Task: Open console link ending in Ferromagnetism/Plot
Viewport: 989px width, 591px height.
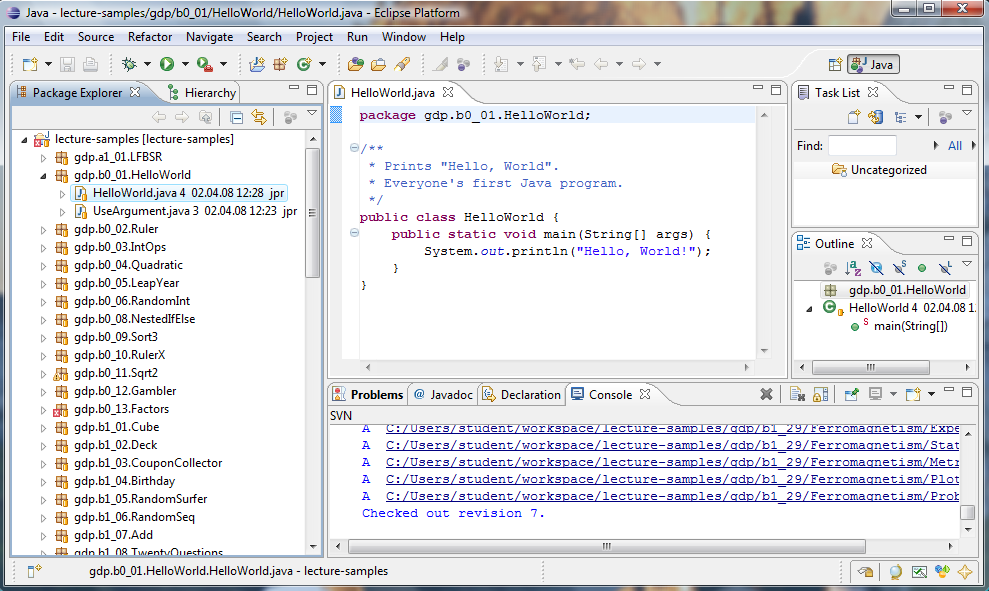Action: 672,479
